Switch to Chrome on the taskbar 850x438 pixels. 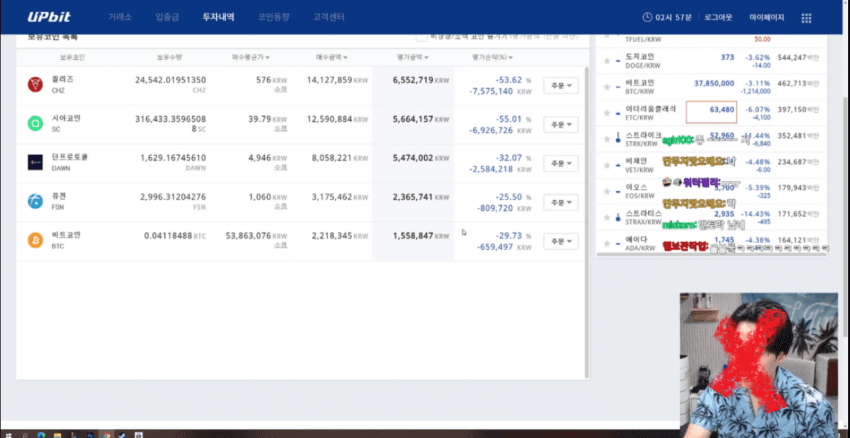106,434
